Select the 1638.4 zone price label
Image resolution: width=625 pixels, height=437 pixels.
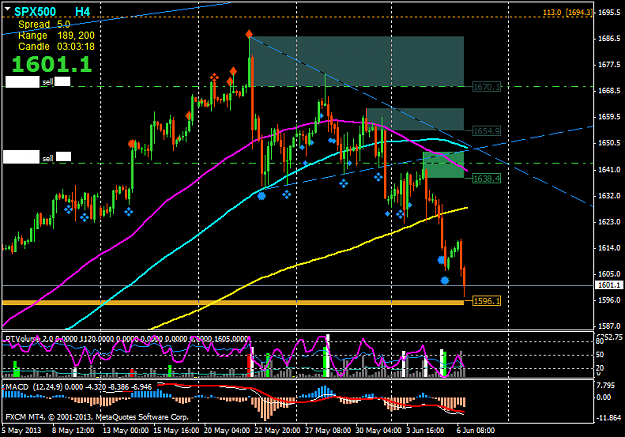486,178
